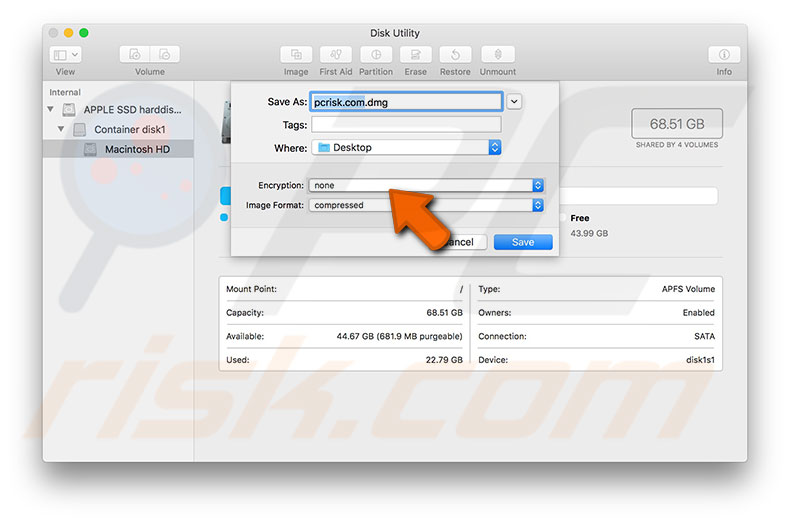Collapse the Container disk1 tree
The image size is (790, 523).
[61, 129]
